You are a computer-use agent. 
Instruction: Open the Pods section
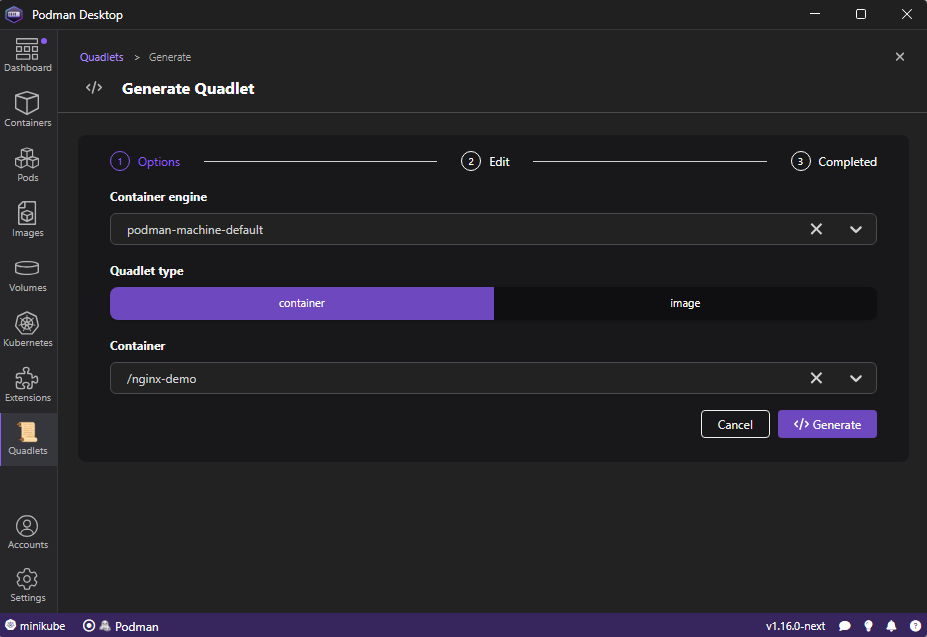point(28,164)
